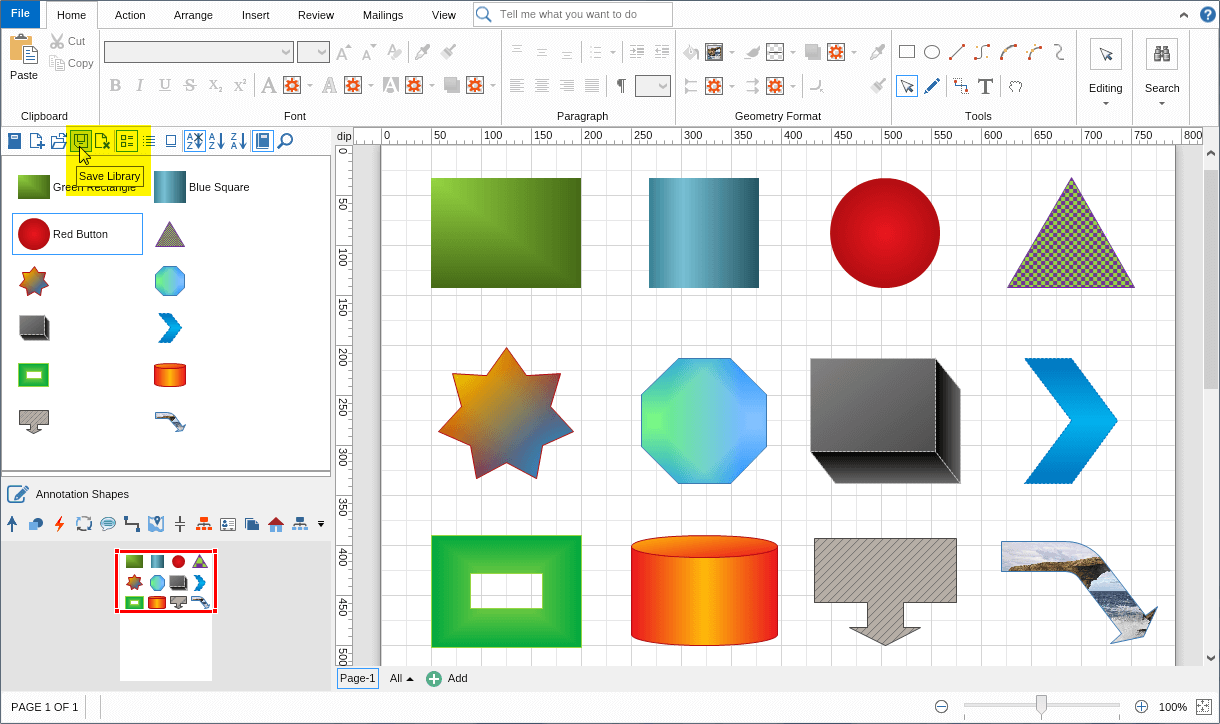The height and width of the screenshot is (724, 1220).
Task: Toggle the icons-only library view
Action: pos(171,141)
